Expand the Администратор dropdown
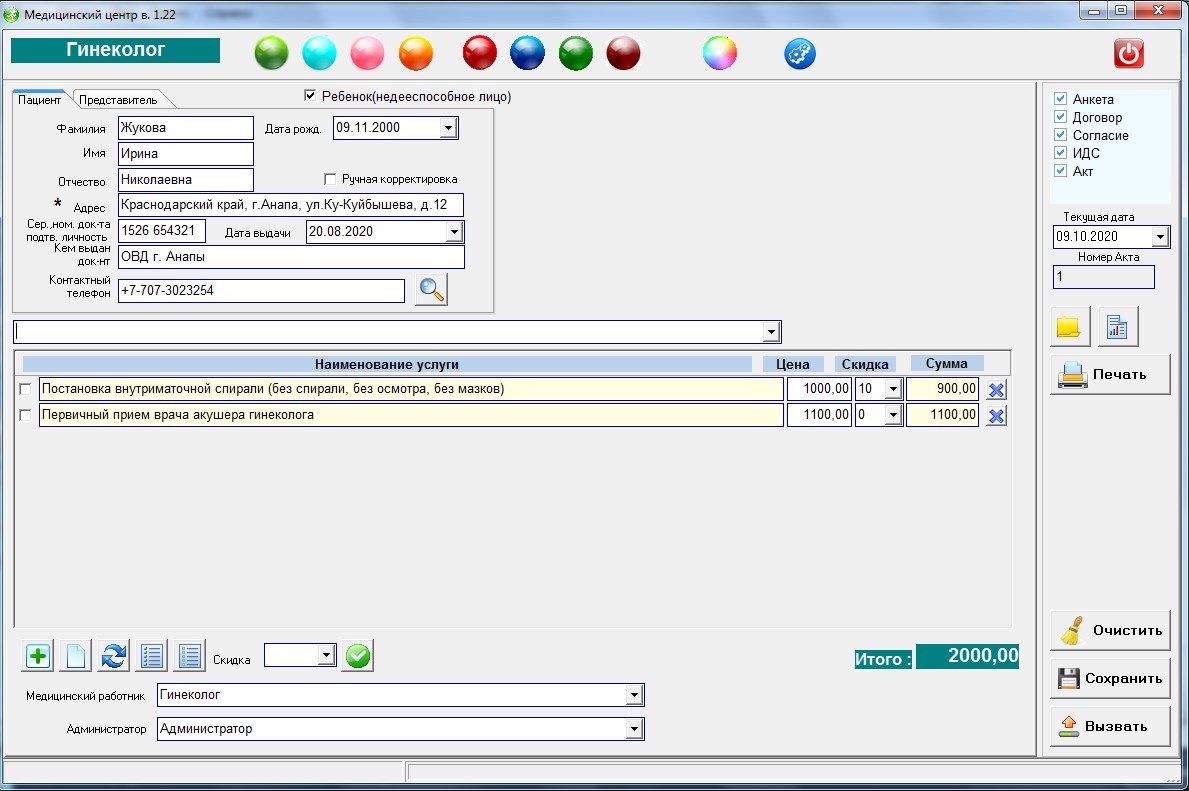This screenshot has width=1189, height=791. [x=635, y=729]
